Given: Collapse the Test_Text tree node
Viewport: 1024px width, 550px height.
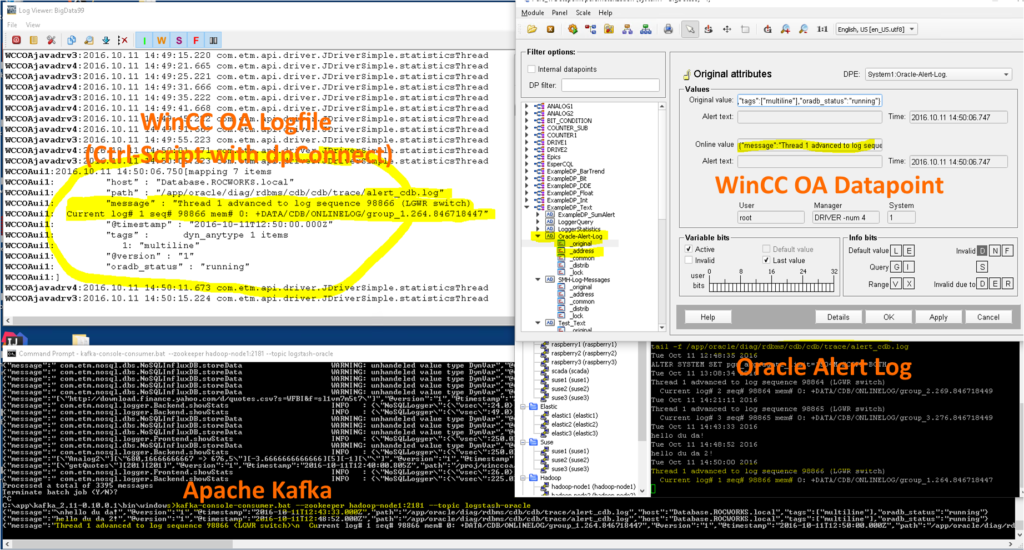Looking at the screenshot, I should [537, 323].
